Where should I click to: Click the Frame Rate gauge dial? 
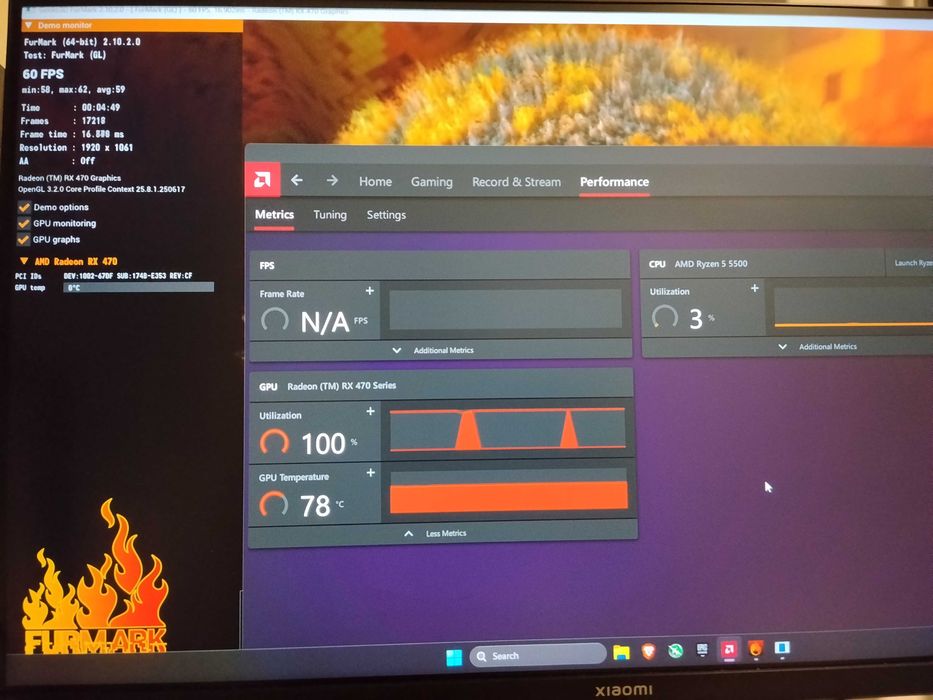coord(275,320)
